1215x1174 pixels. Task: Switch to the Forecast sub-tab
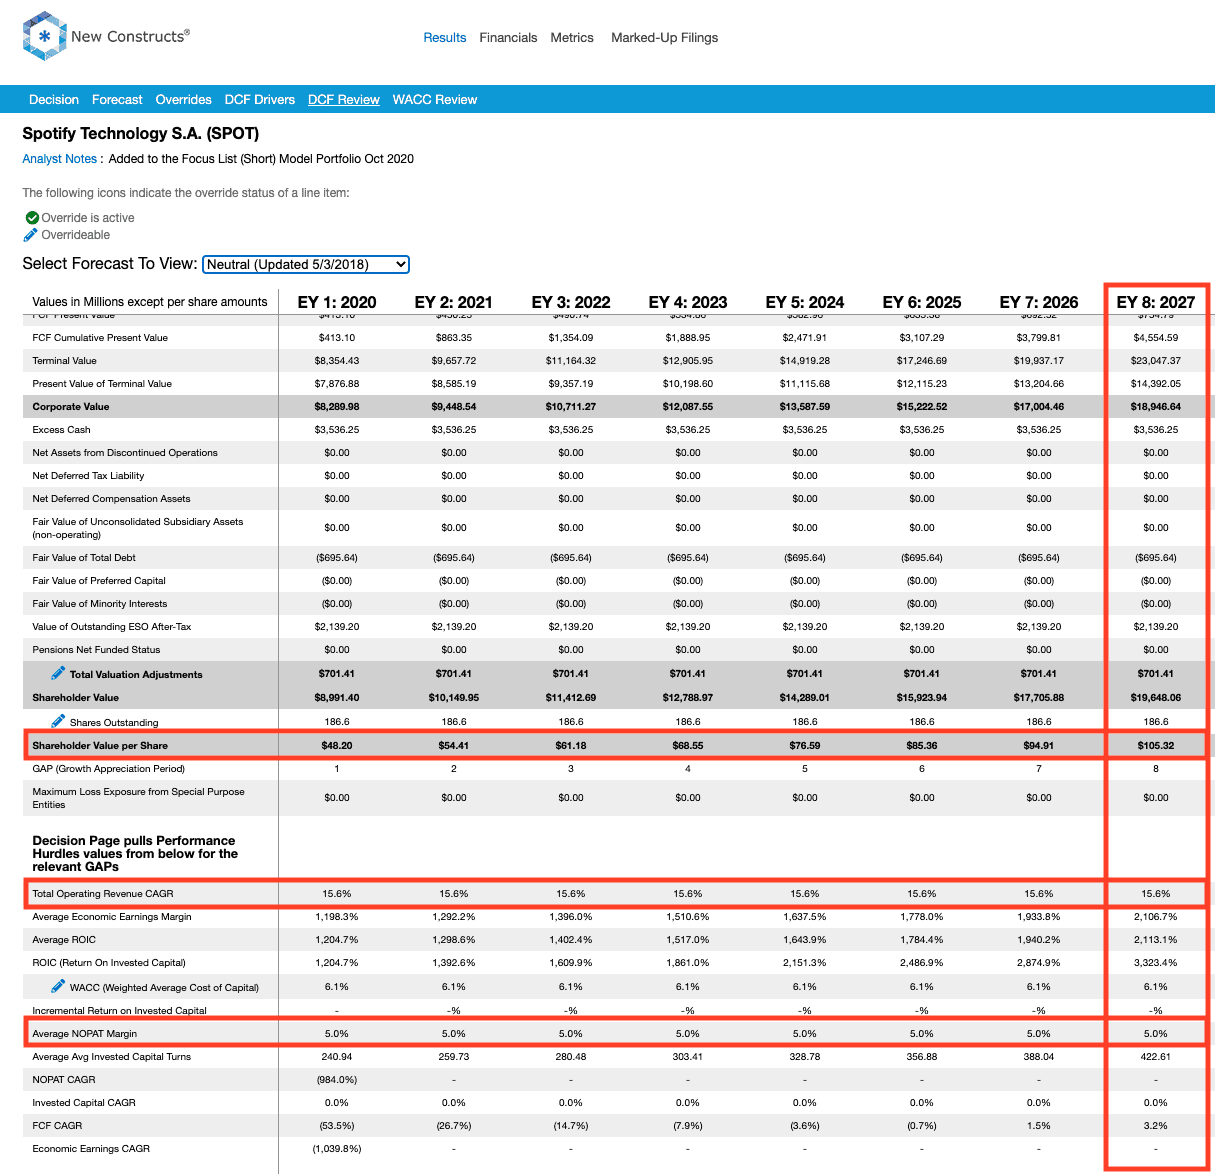coord(117,100)
